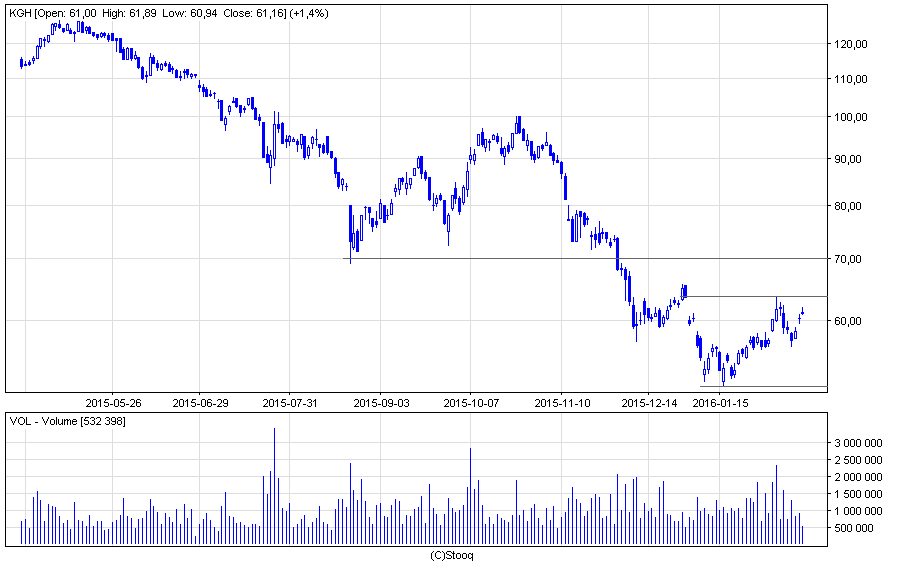Screen dimensions: 900x563
Task: Select the 2015-05-26 date label
Action: (113, 403)
